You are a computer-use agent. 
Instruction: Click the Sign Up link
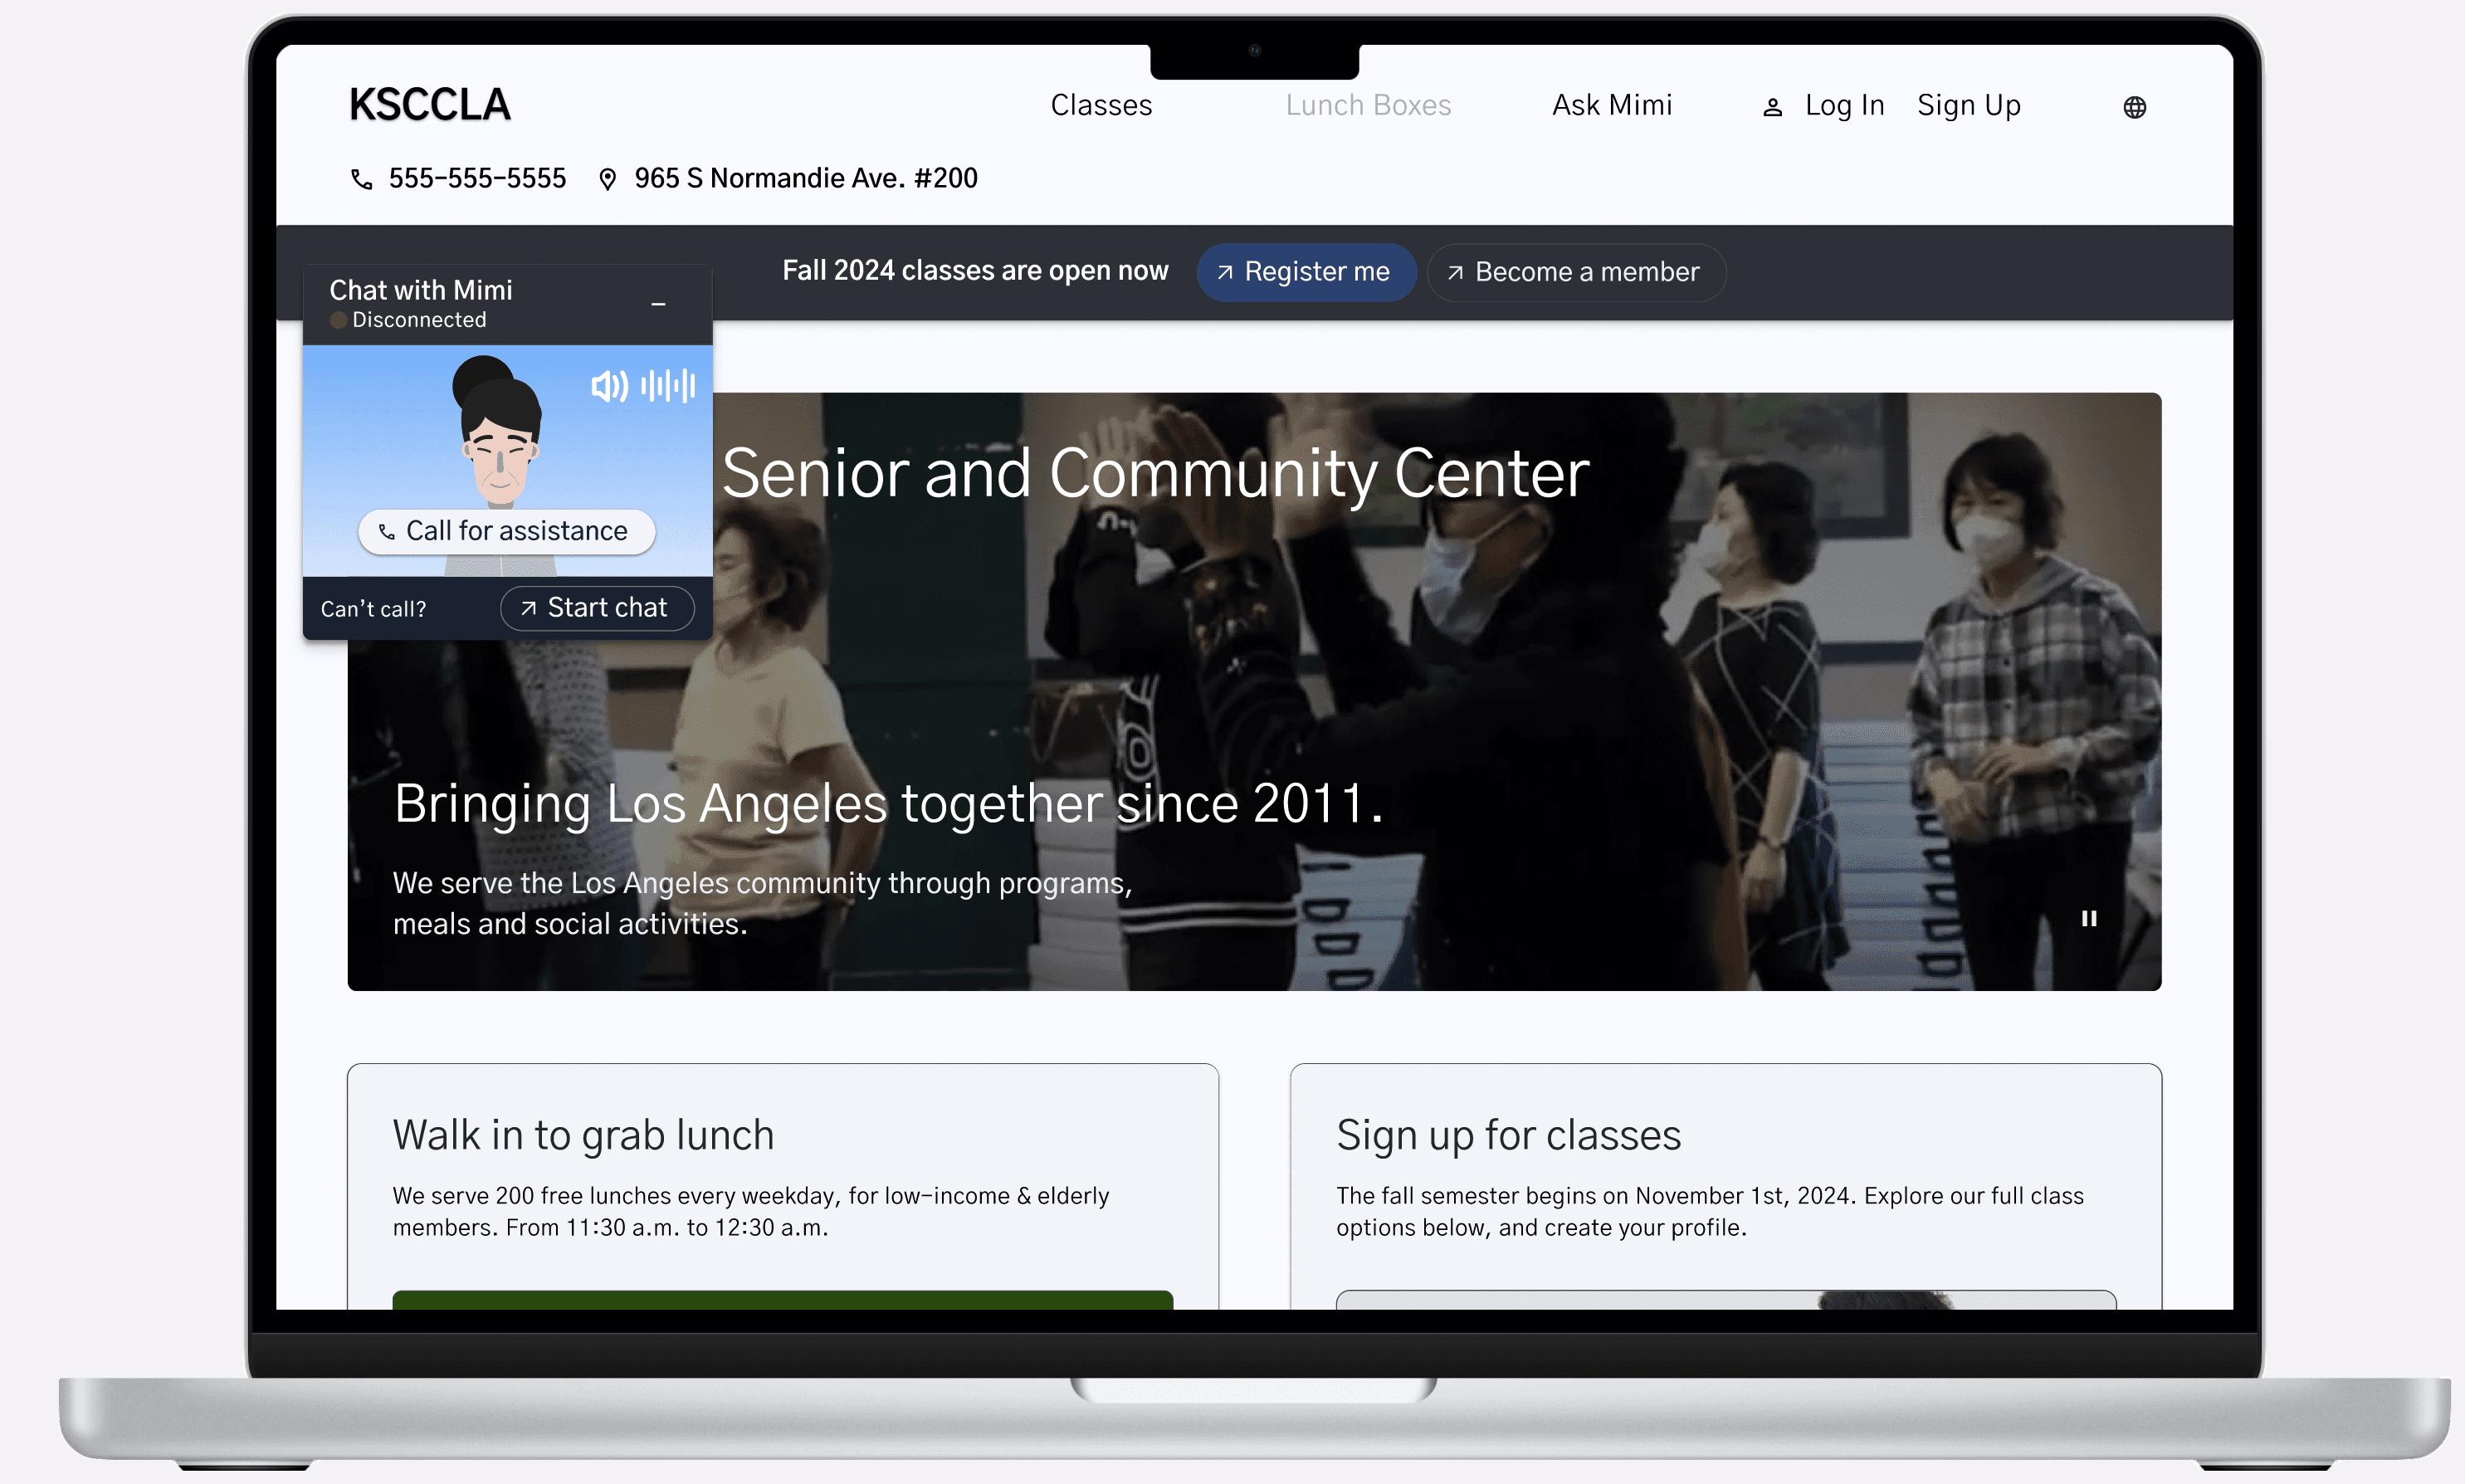[x=1968, y=105]
